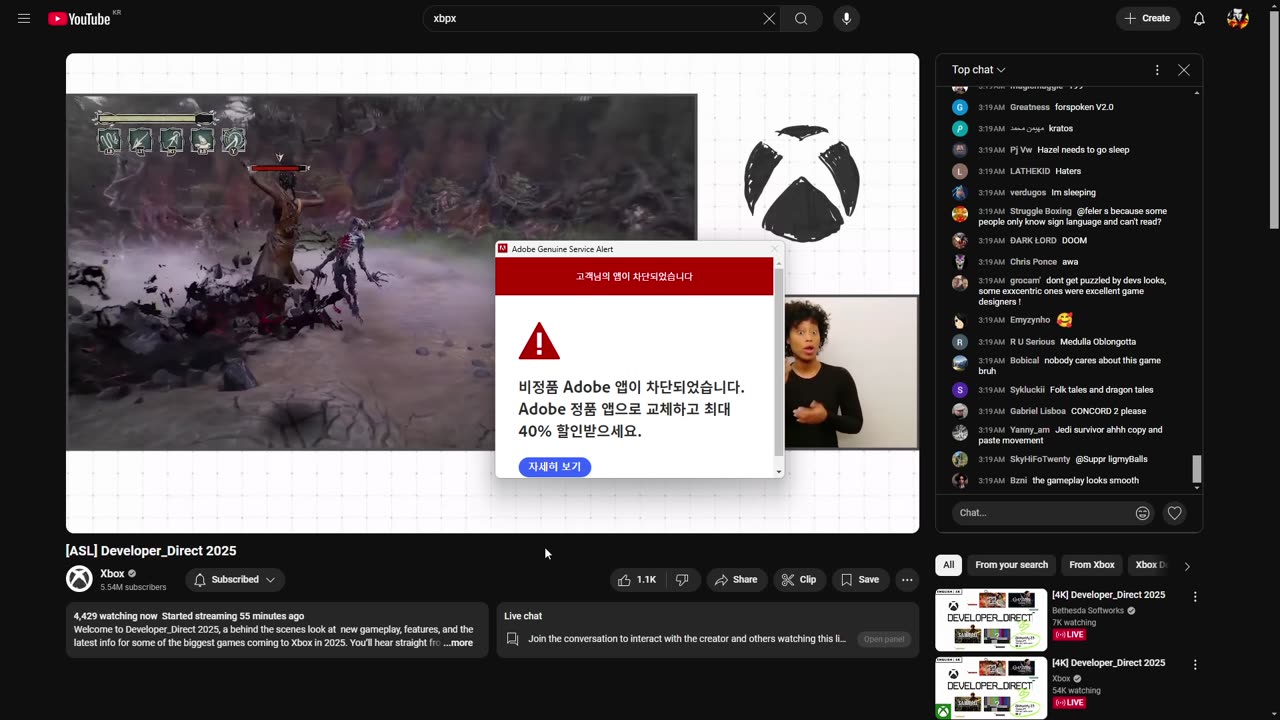Open the Xbox 4K stream thumbnail
Viewport: 1280px width, 720px height.
tap(991, 688)
